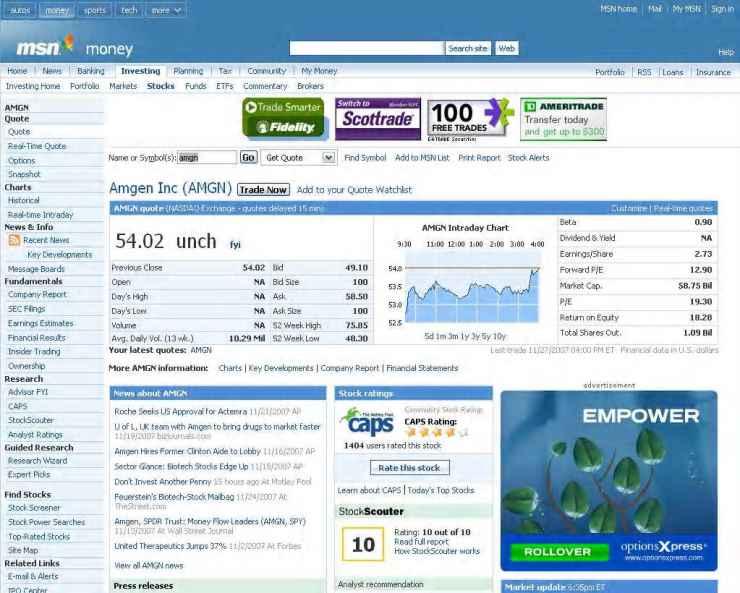Open the Recent News RSS feed icon
Screen dimensions: 740x593
14,240
